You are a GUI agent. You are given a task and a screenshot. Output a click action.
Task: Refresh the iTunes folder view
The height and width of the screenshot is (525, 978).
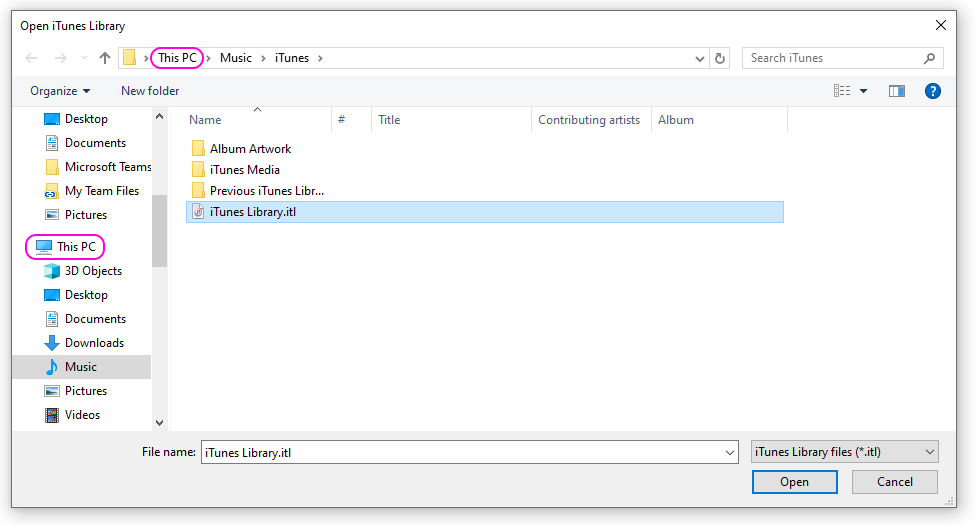coord(720,59)
